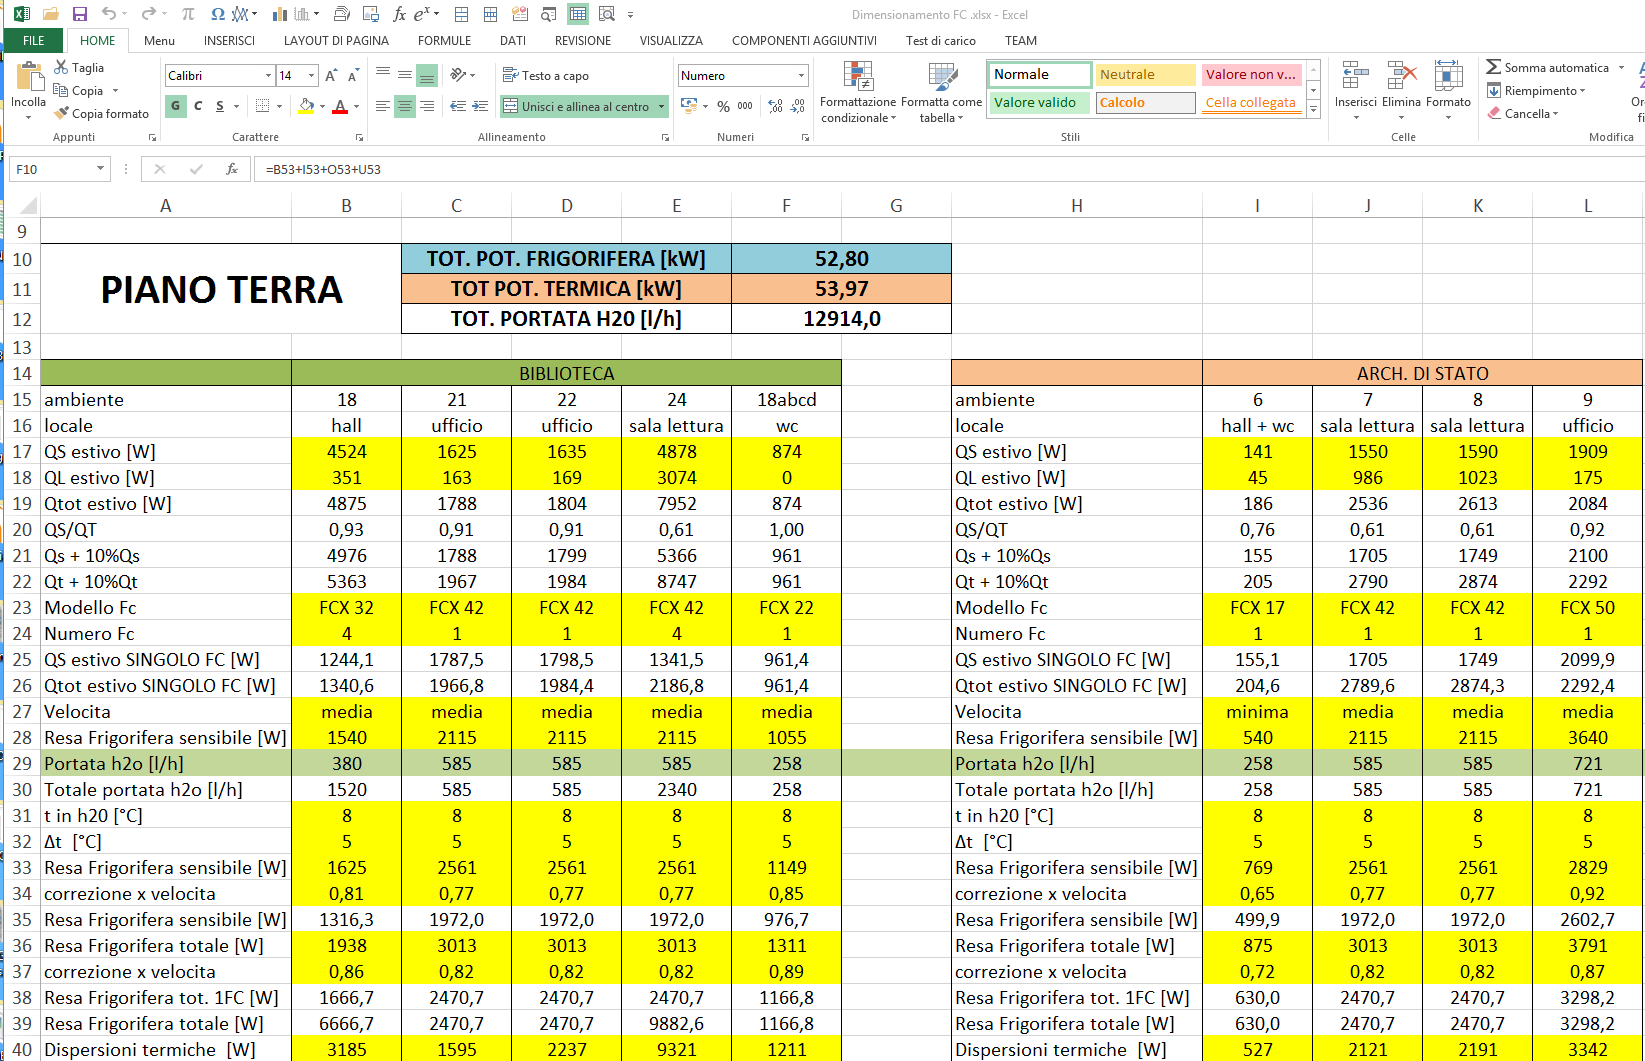Apply yellow fill color to the cell
1645x1061 pixels.
pyautogui.click(x=307, y=106)
